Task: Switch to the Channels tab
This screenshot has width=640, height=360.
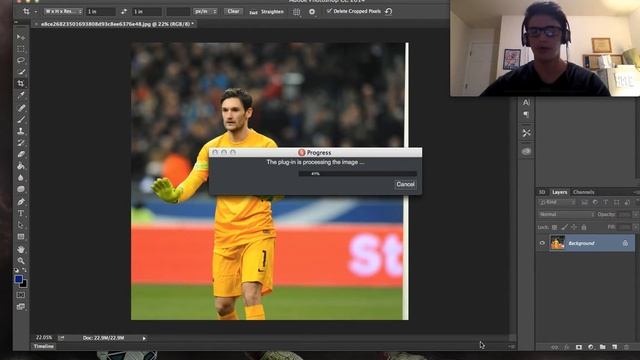Action: [x=584, y=192]
